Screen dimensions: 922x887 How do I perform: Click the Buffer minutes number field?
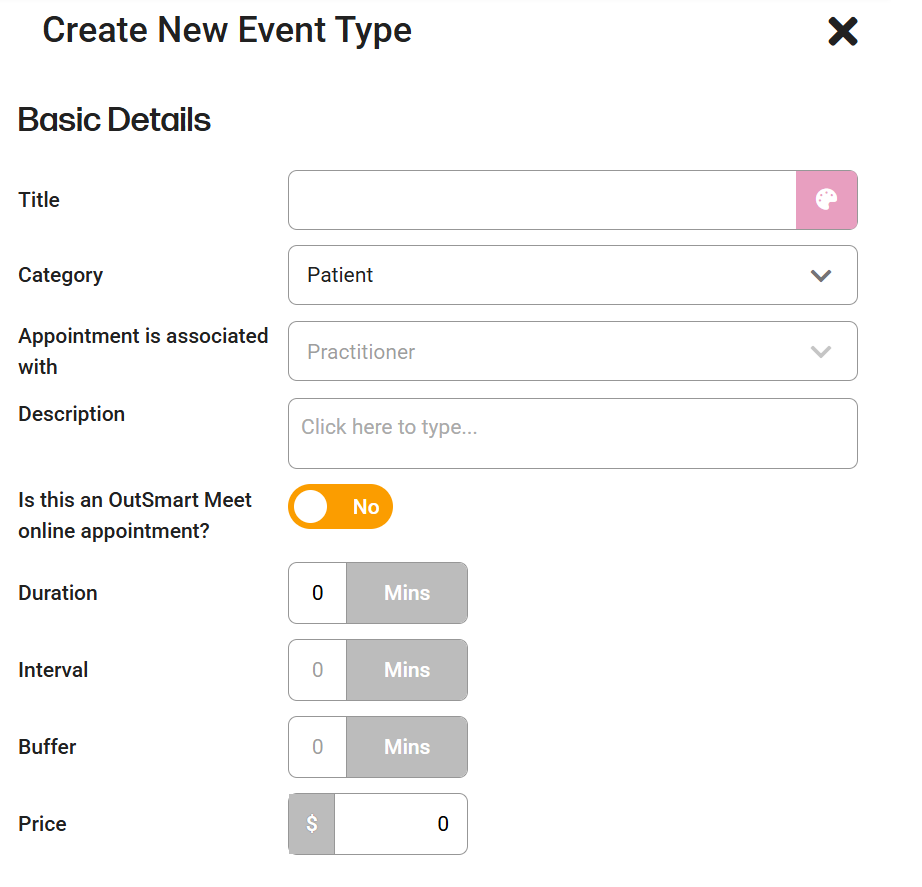pos(318,747)
